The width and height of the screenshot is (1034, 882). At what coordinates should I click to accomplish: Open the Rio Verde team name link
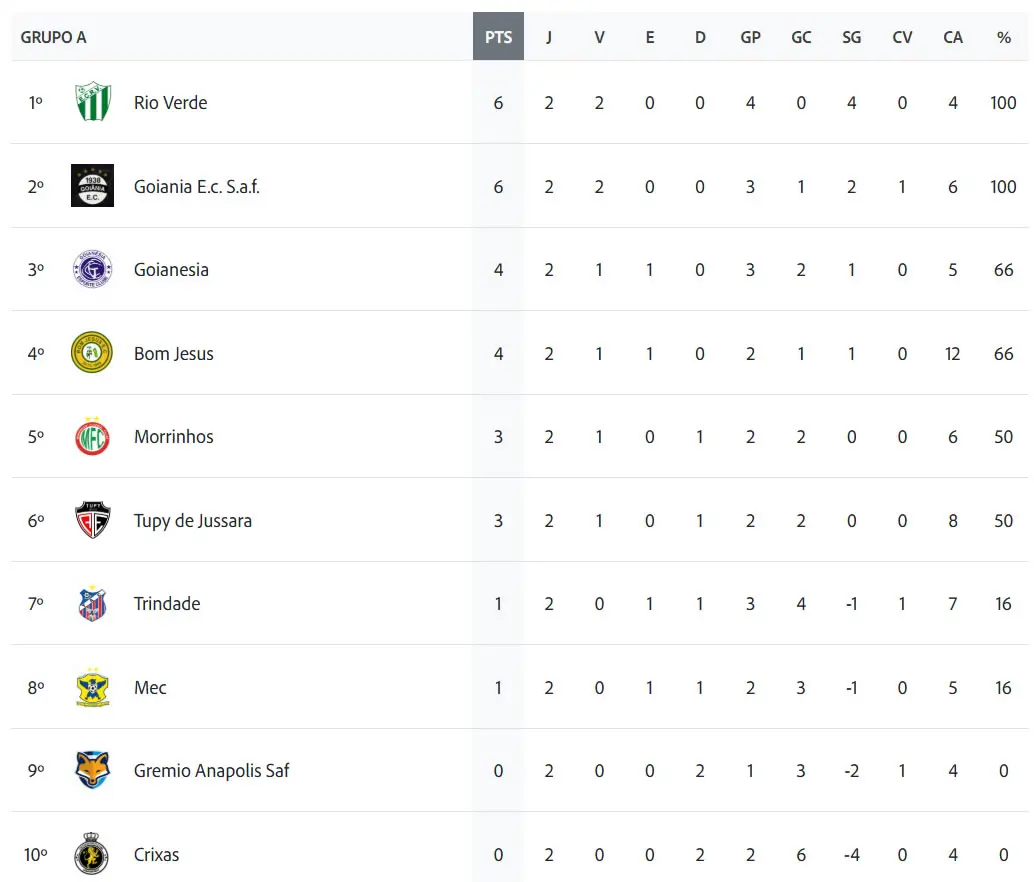(x=170, y=103)
